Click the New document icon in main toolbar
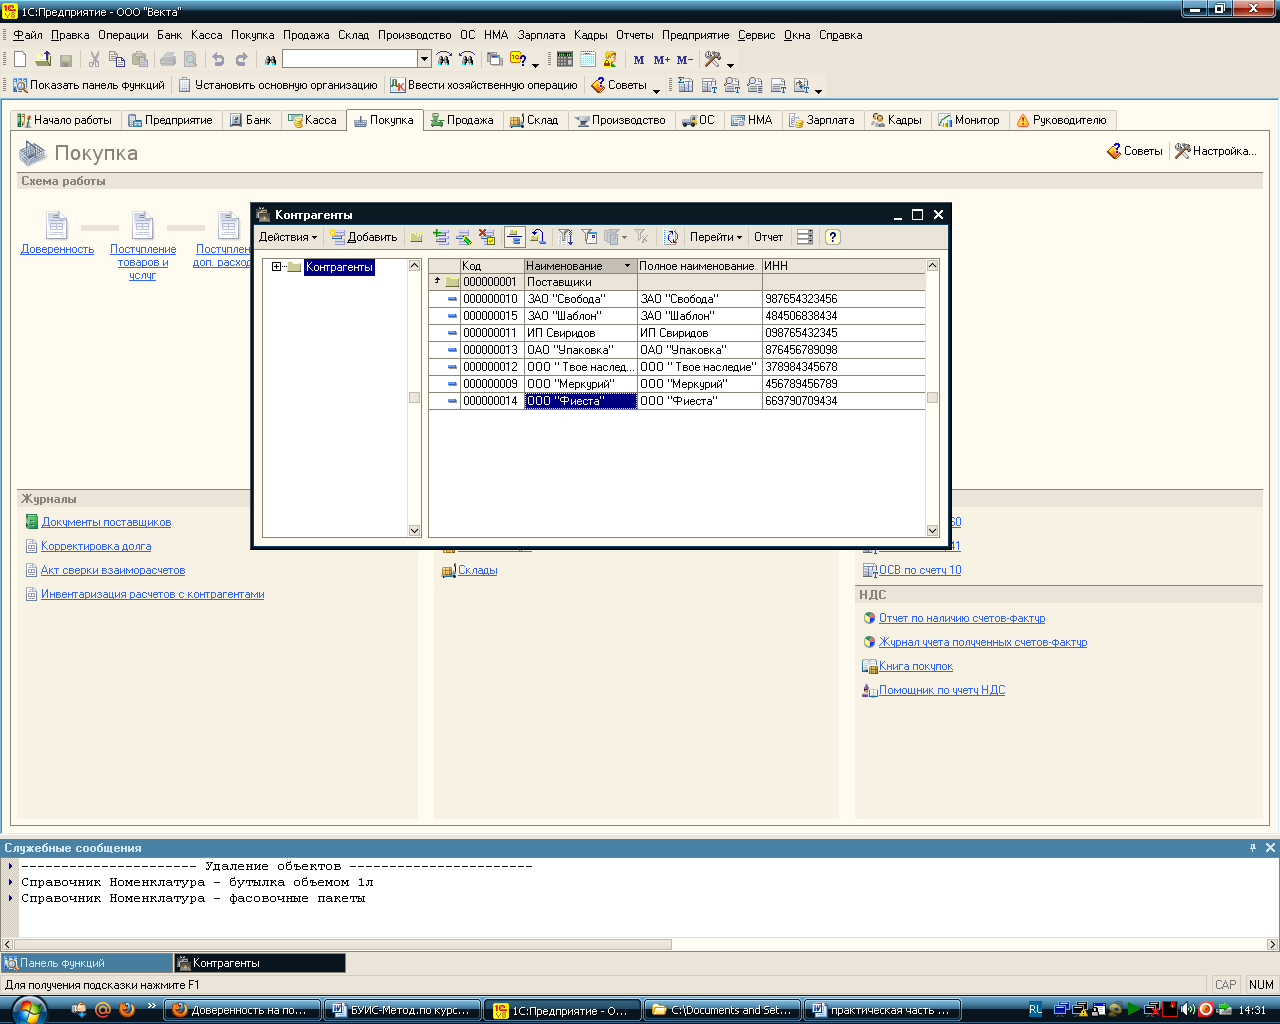Viewport: 1280px width, 1024px height. point(20,60)
